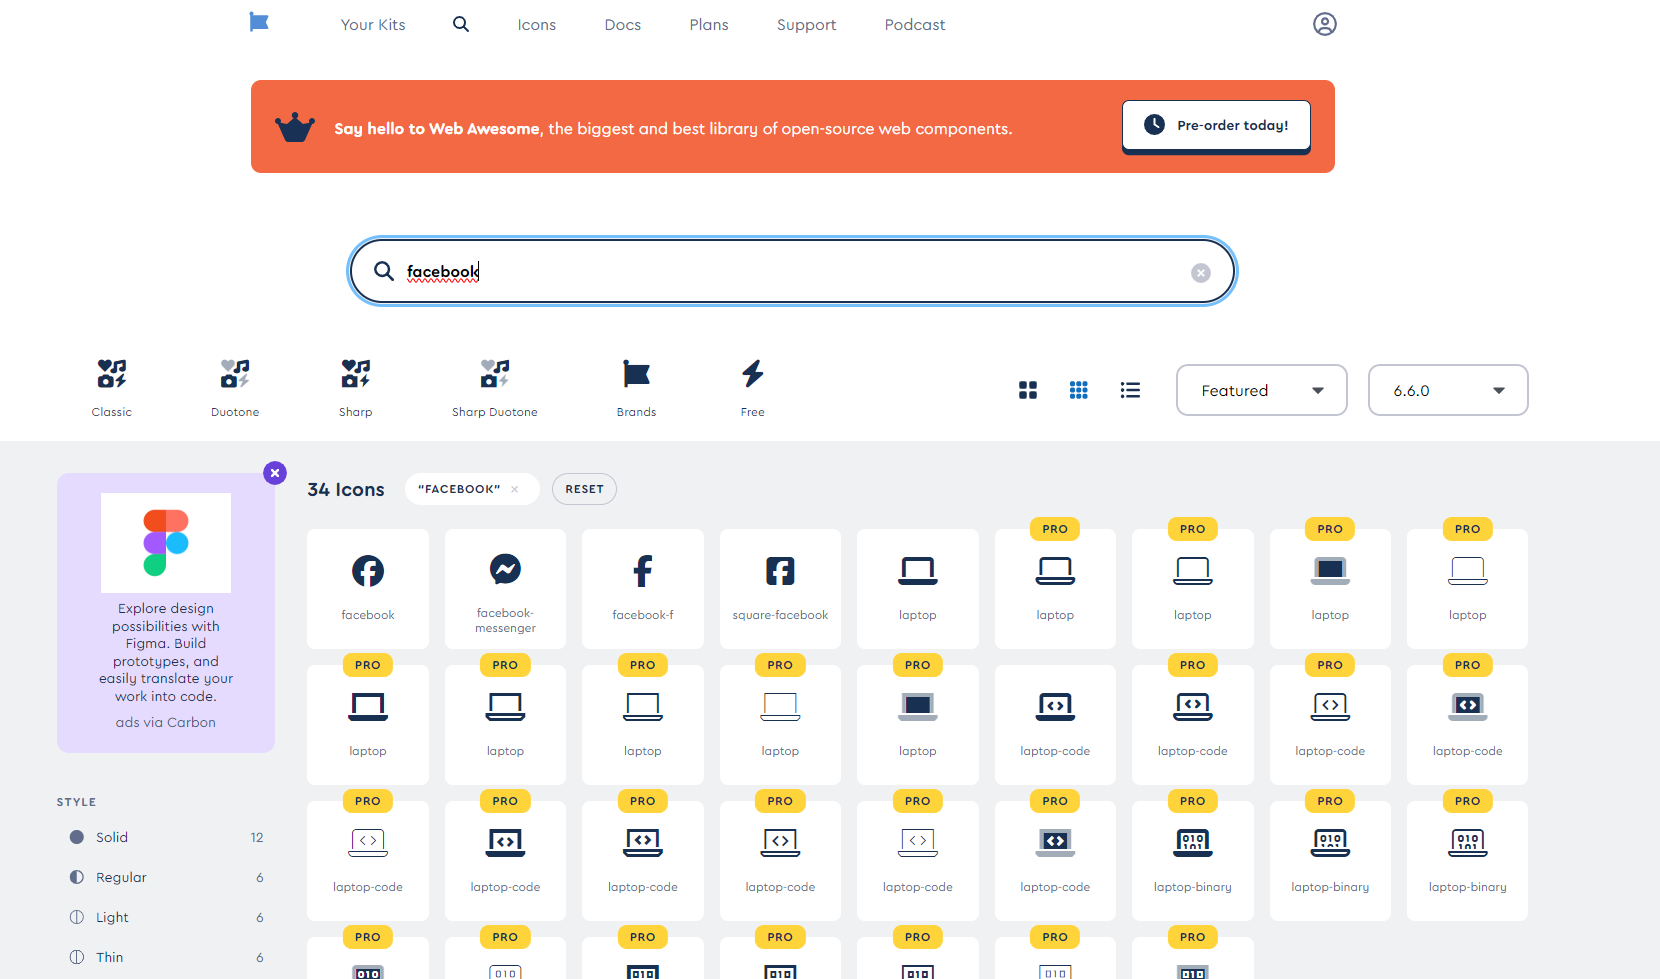Click the Figma logo ad image
This screenshot has height=979, width=1660.
click(166, 543)
